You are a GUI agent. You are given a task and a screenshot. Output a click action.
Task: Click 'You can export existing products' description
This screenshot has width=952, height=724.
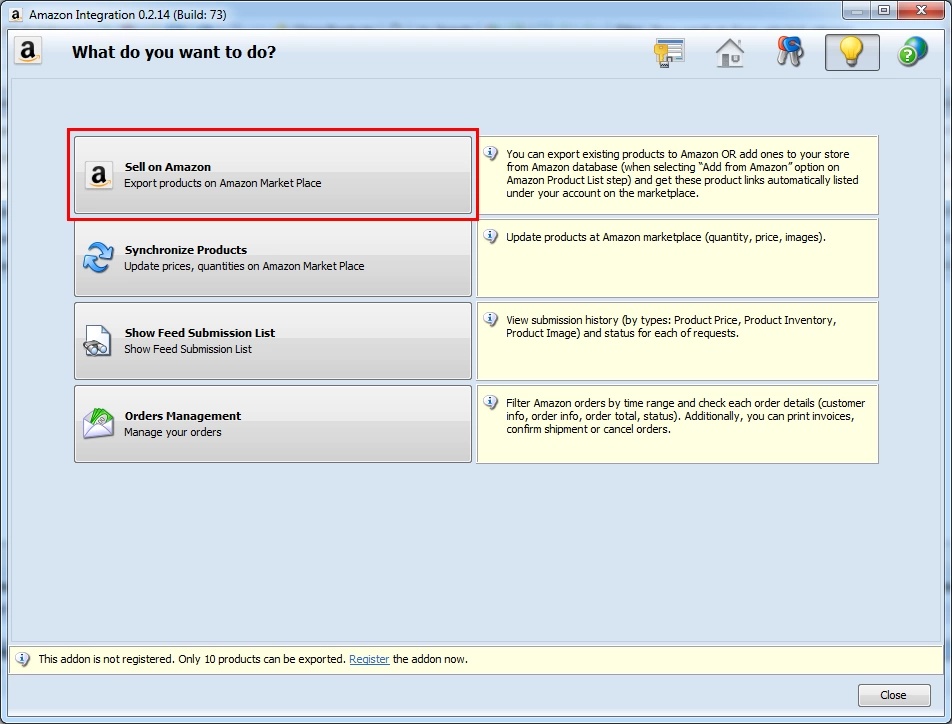tap(682, 174)
